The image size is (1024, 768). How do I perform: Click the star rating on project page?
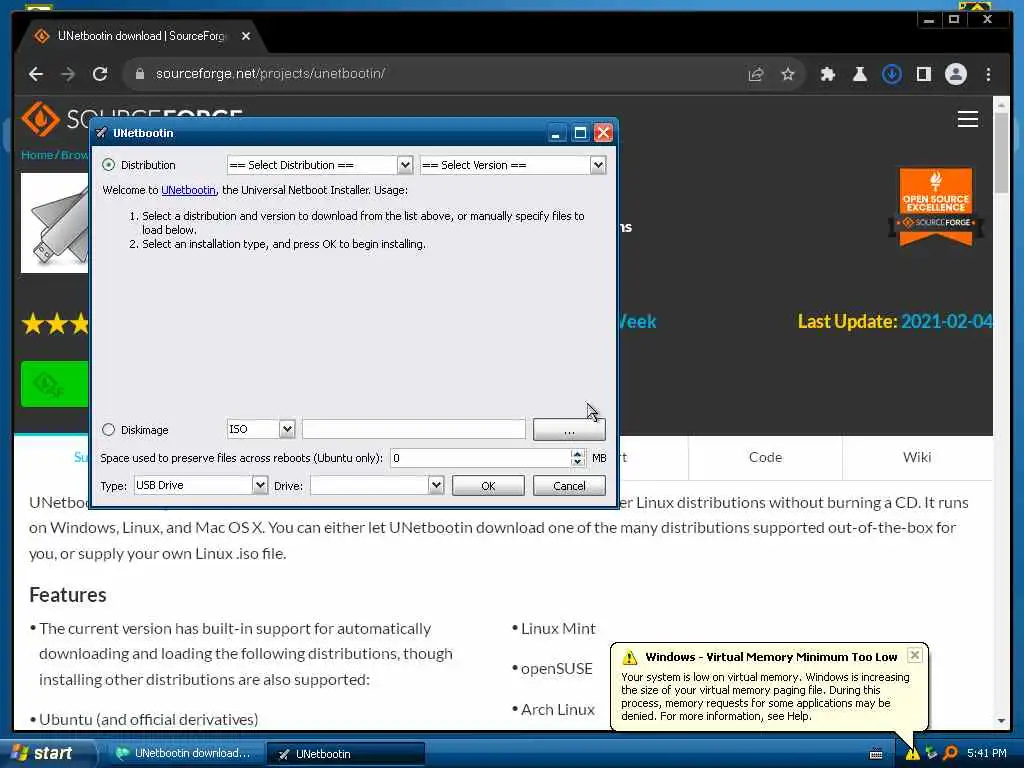pos(55,323)
